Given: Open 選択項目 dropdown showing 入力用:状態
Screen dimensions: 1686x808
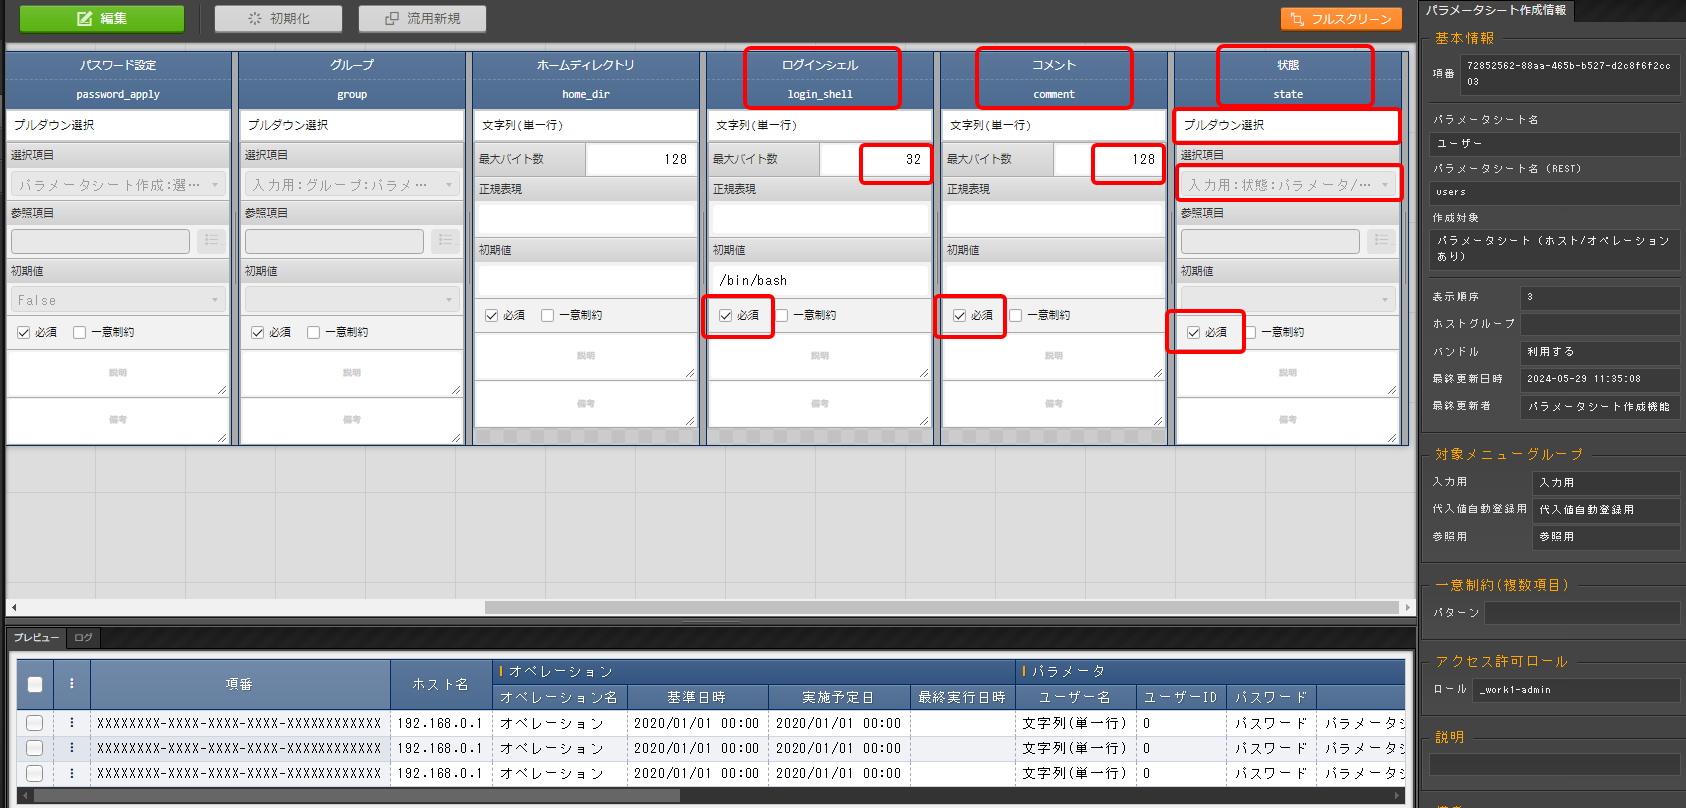Looking at the screenshot, I should click(1288, 185).
